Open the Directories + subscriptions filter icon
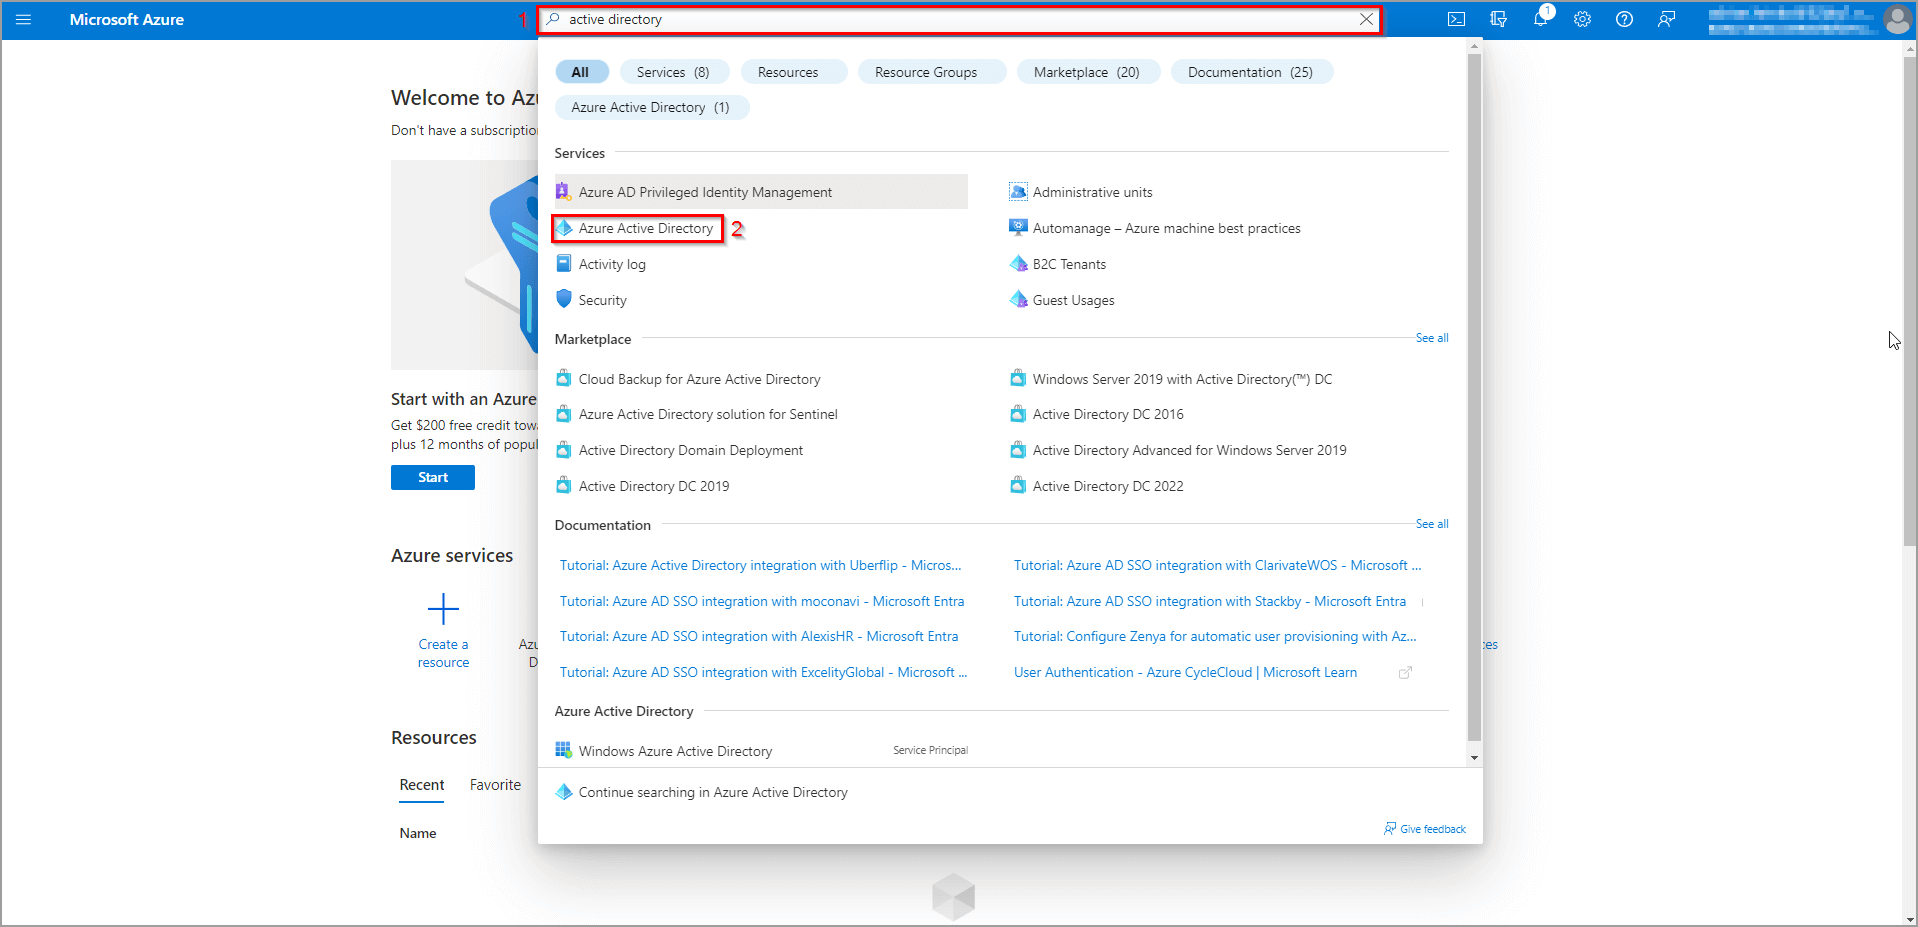Viewport: 1918px width, 927px height. pos(1498,20)
